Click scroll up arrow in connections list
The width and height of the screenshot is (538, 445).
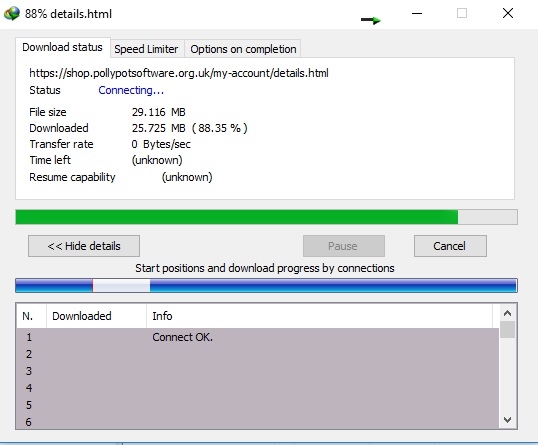[508, 313]
